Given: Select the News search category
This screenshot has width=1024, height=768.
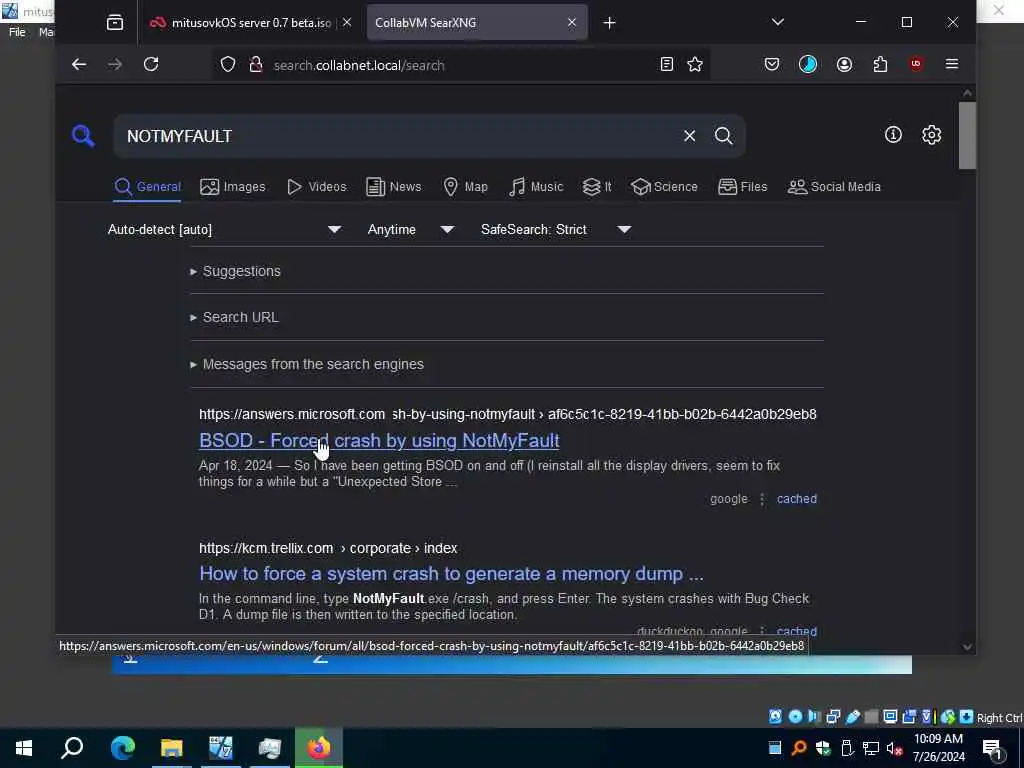Looking at the screenshot, I should click(x=394, y=187).
